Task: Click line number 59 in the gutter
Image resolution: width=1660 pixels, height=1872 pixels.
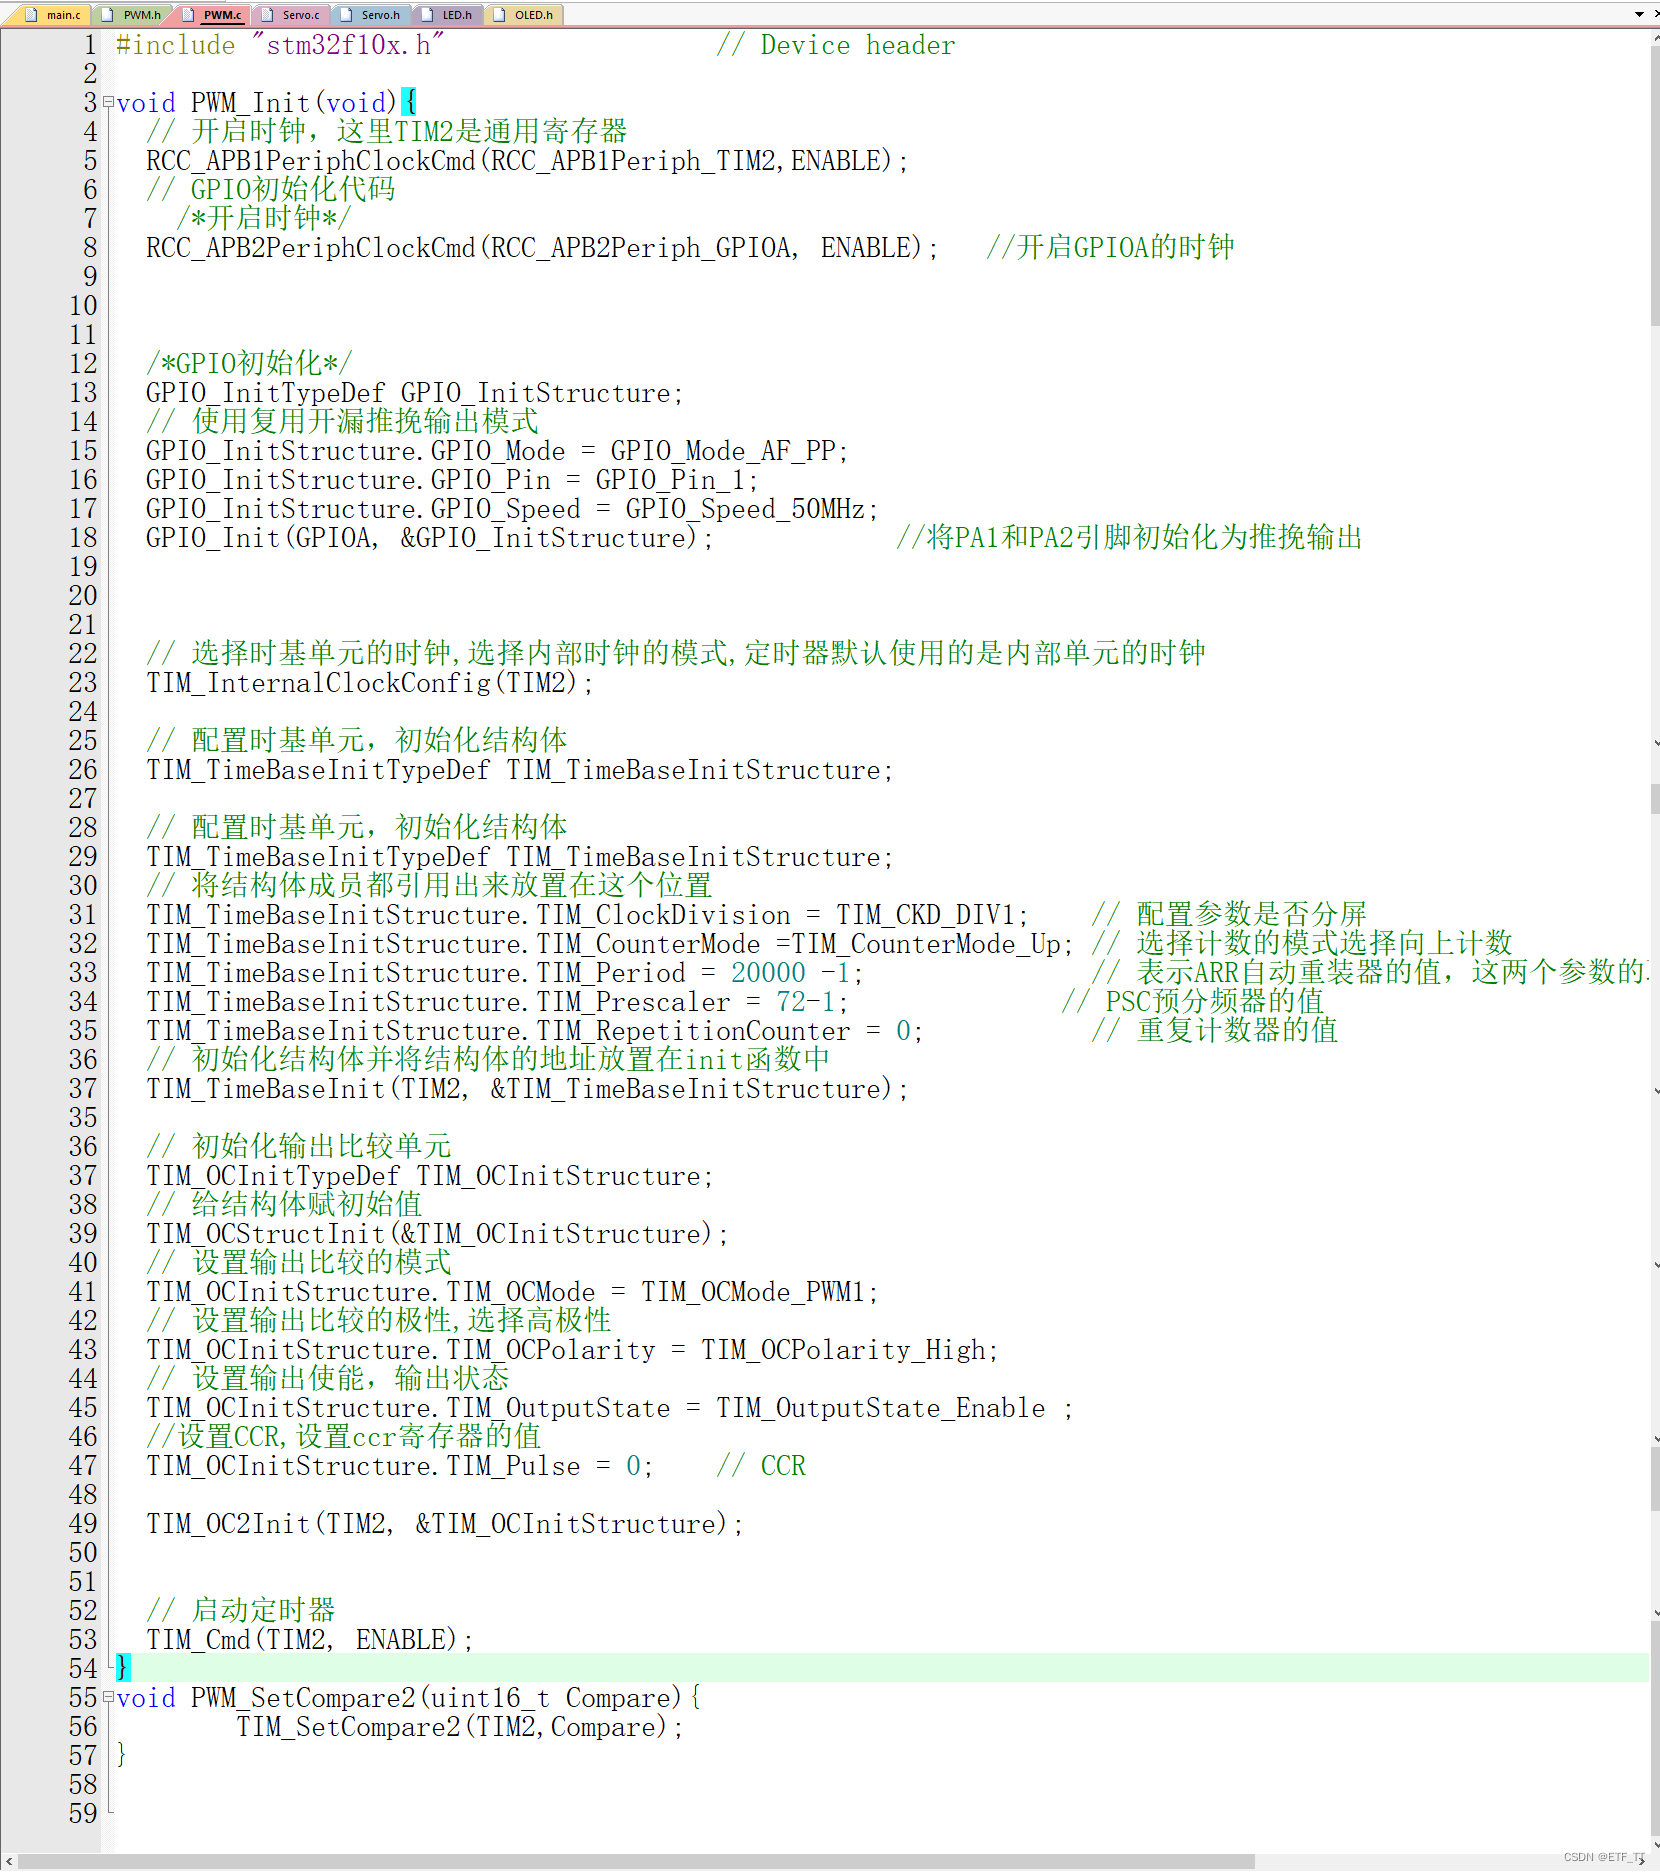Action: [84, 1814]
